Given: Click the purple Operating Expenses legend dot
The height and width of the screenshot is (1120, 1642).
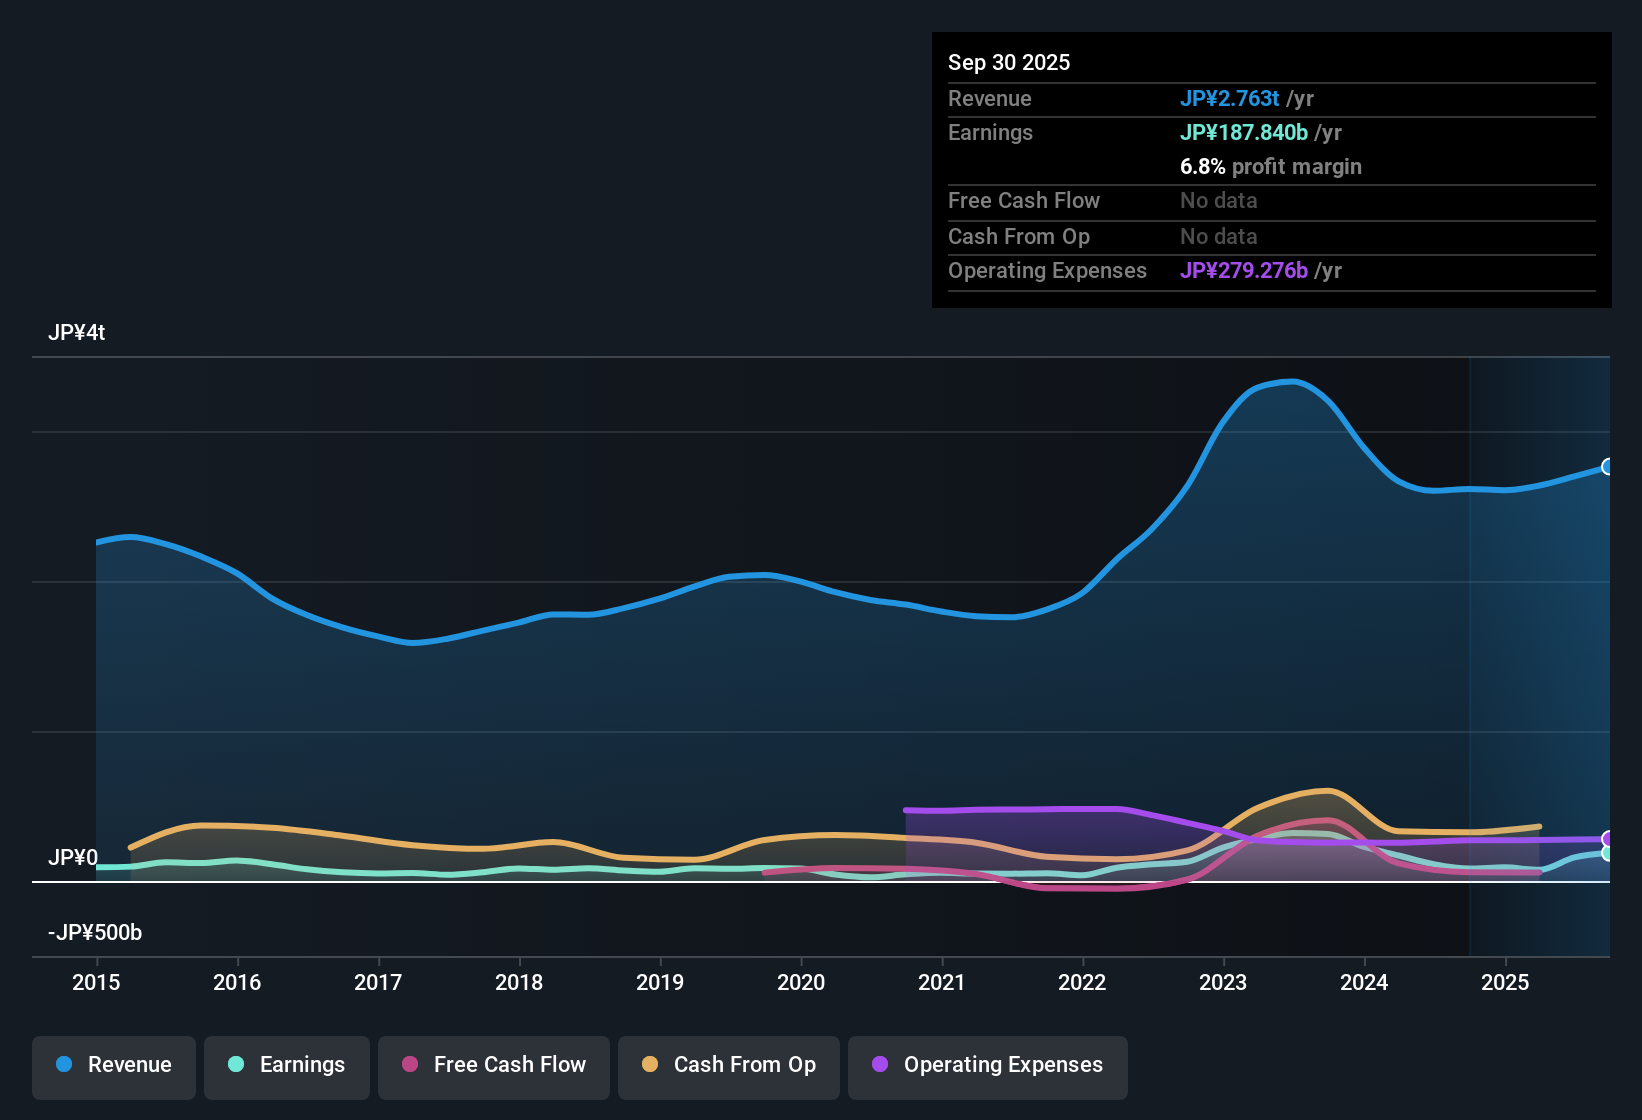Looking at the screenshot, I should (x=880, y=1065).
